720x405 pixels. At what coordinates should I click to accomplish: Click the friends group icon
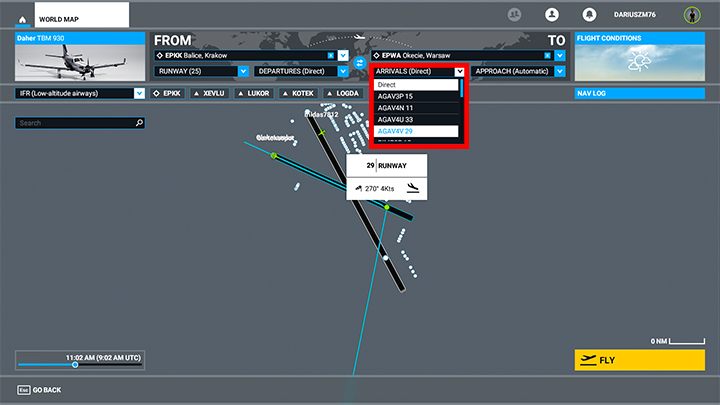point(515,15)
